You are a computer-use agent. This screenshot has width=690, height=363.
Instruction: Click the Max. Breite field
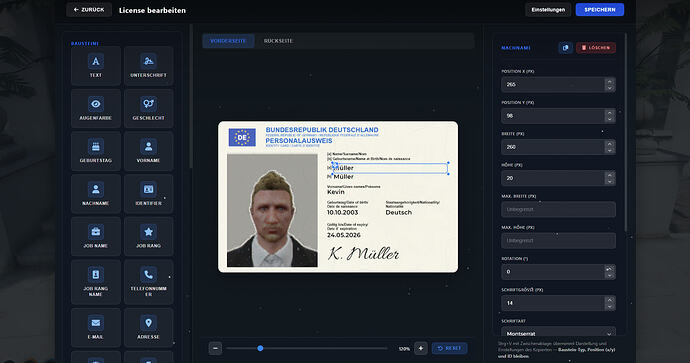click(558, 209)
